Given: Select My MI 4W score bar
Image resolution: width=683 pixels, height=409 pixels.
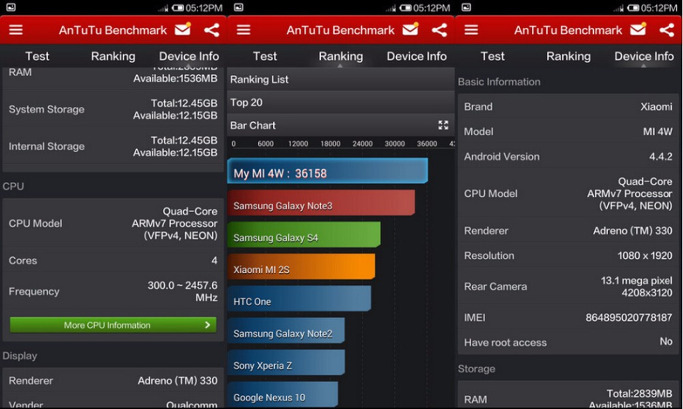Looking at the screenshot, I should coord(328,171).
